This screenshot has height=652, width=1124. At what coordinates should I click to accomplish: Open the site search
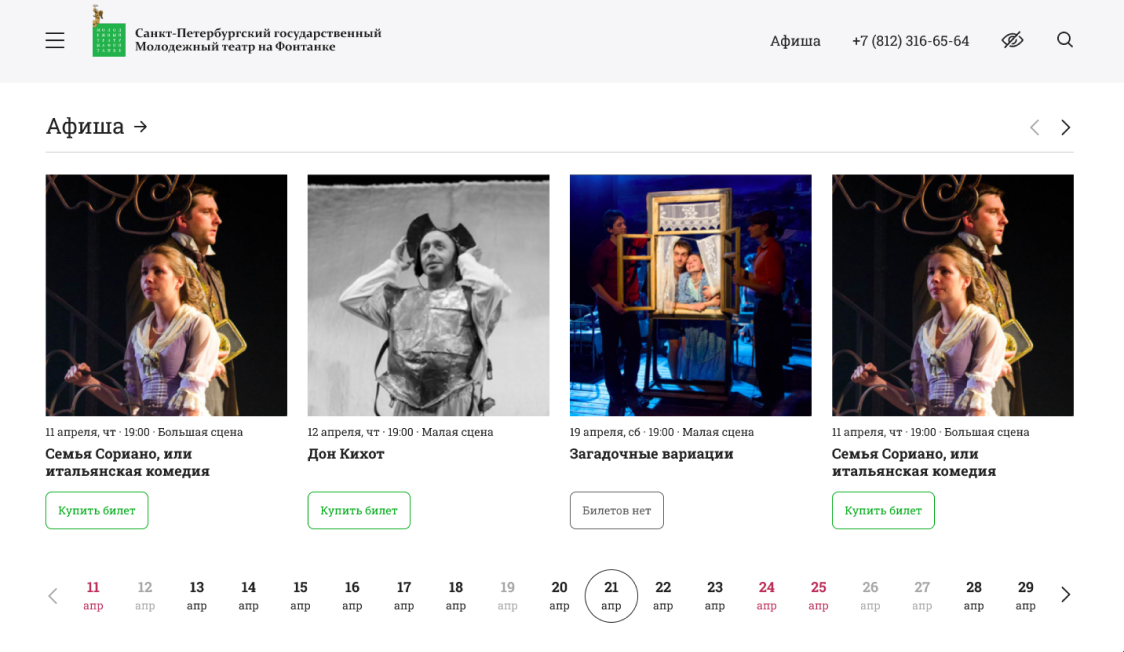pos(1065,40)
